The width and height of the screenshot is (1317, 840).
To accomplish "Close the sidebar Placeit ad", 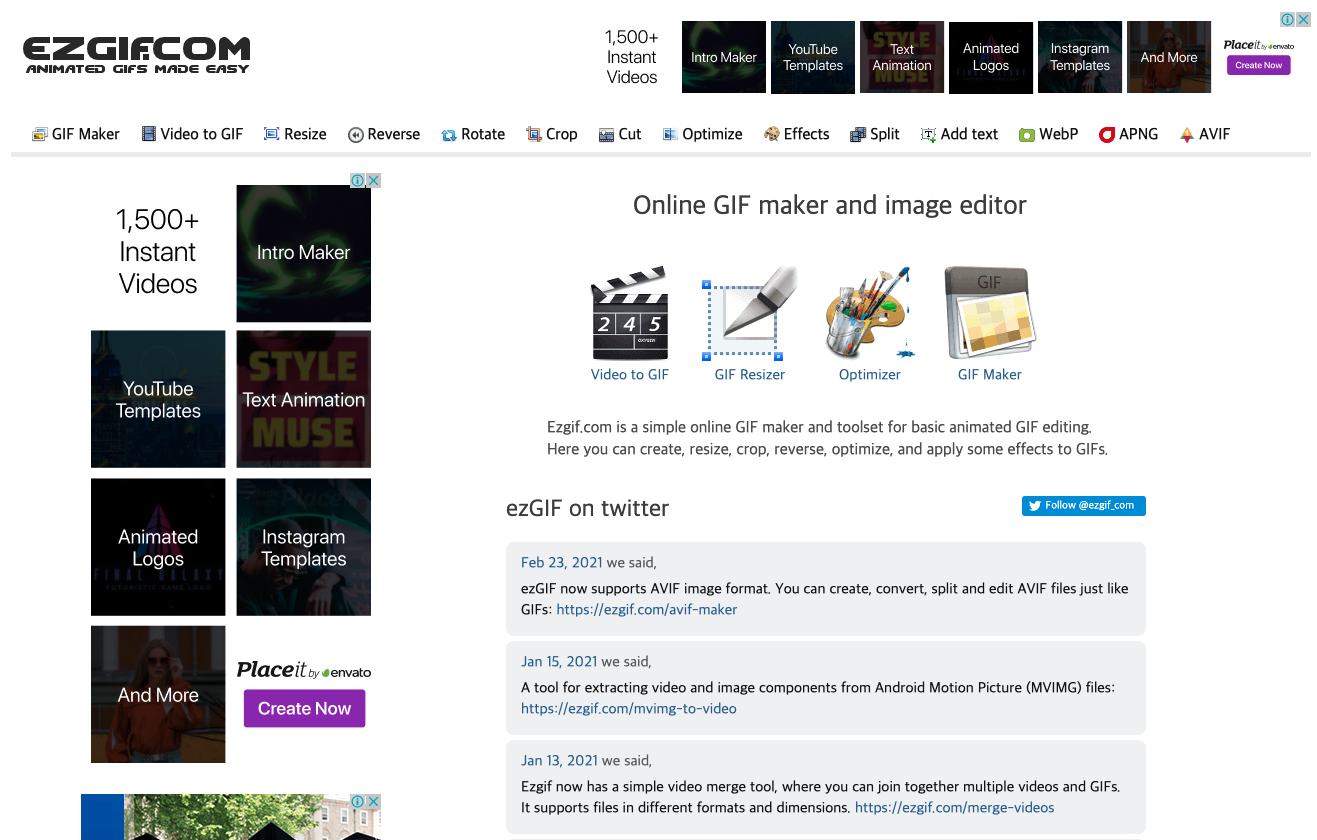I will [x=374, y=180].
